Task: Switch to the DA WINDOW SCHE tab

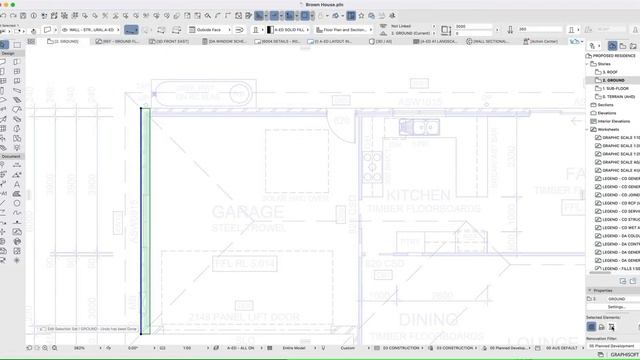Action: point(224,41)
